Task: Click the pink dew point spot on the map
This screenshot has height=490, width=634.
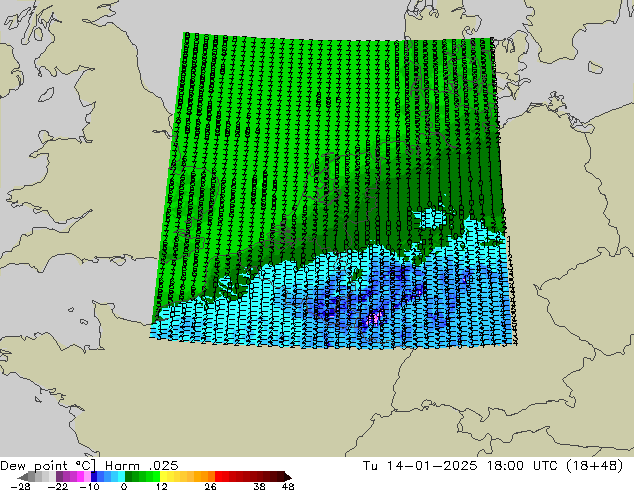Action: tap(375, 319)
